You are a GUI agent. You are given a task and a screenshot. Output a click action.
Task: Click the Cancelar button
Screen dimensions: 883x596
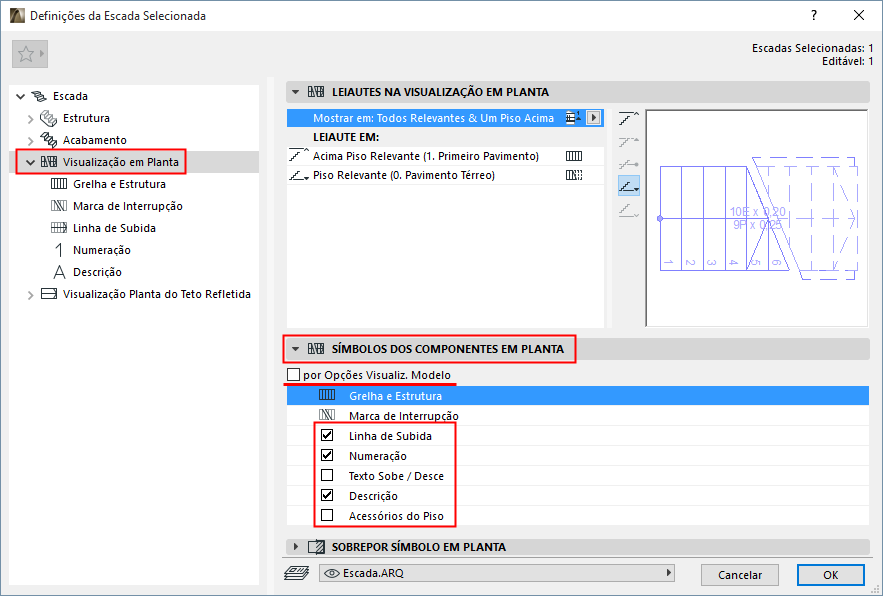pos(740,575)
